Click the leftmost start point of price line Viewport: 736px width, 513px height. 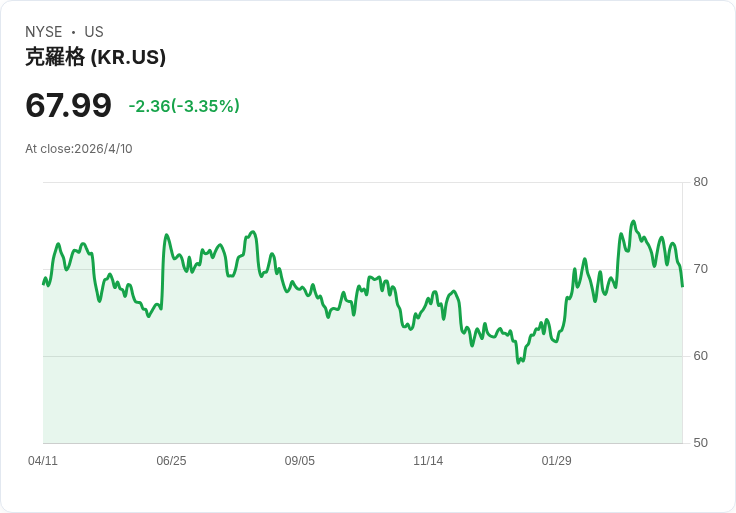(43, 284)
